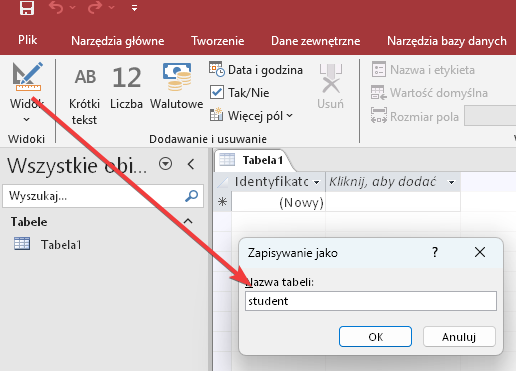Click the Anuluj cancel button
Viewport: 516px width, 371px height.
pos(459,337)
